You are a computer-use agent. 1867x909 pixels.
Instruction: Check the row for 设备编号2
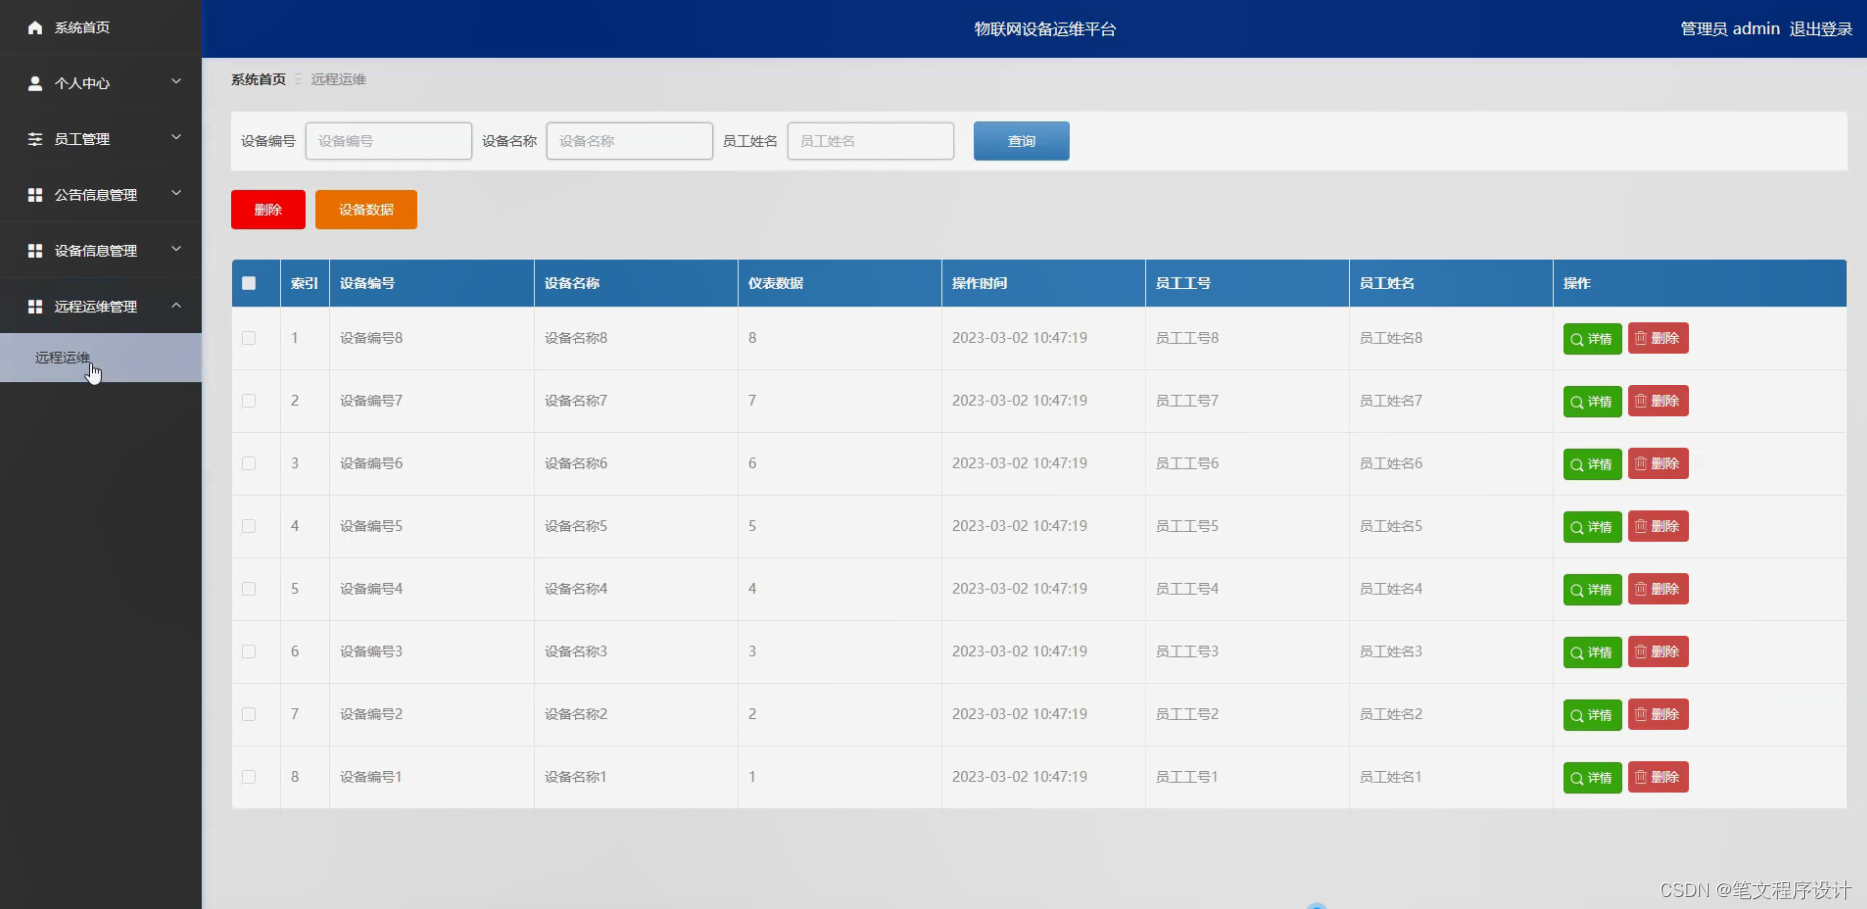click(x=249, y=714)
